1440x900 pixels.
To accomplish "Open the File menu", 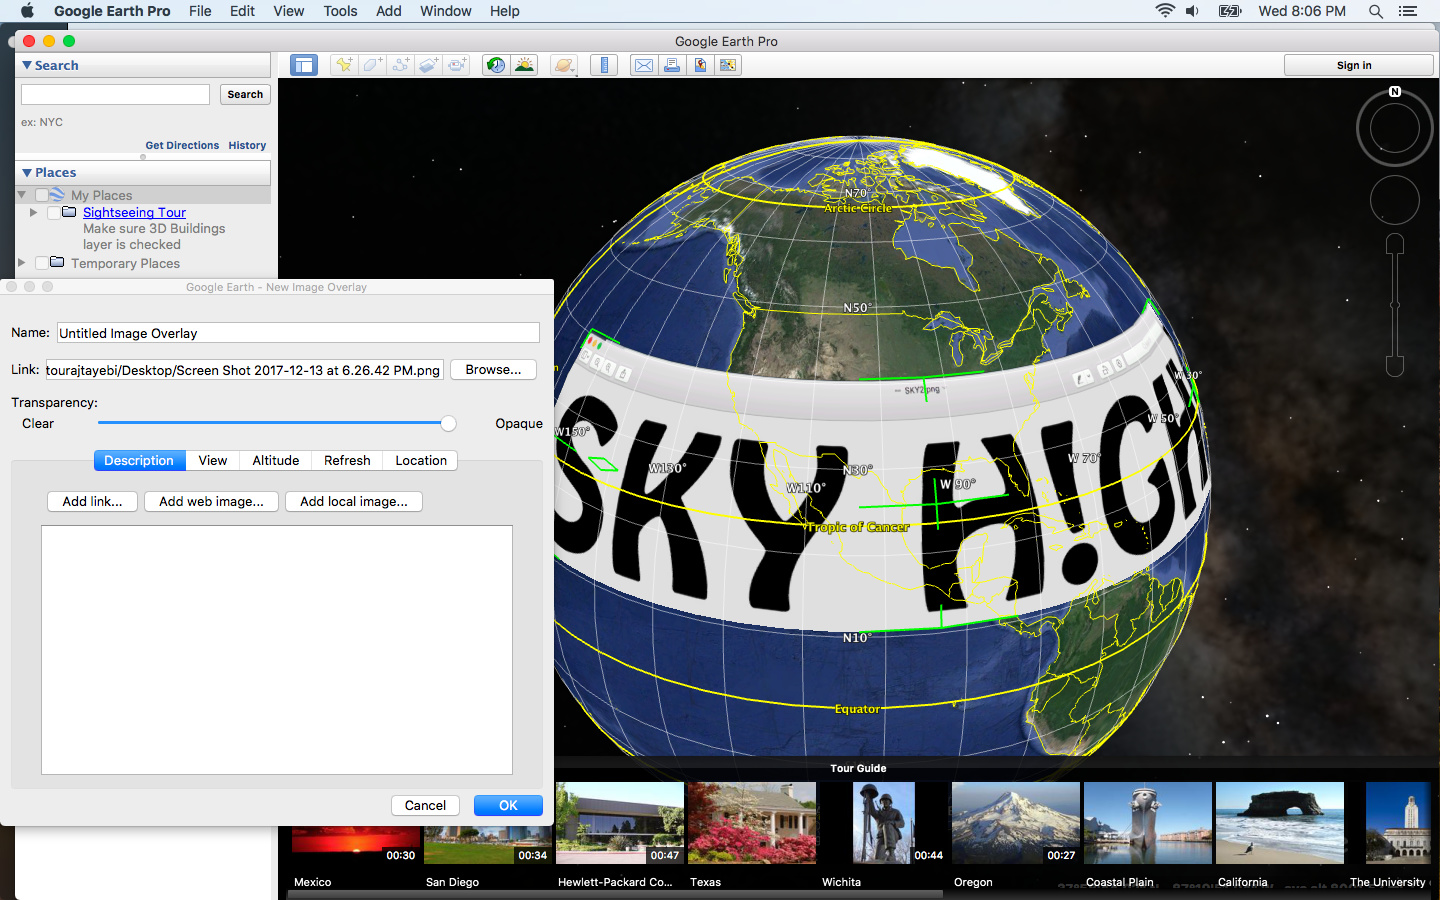I will point(200,11).
